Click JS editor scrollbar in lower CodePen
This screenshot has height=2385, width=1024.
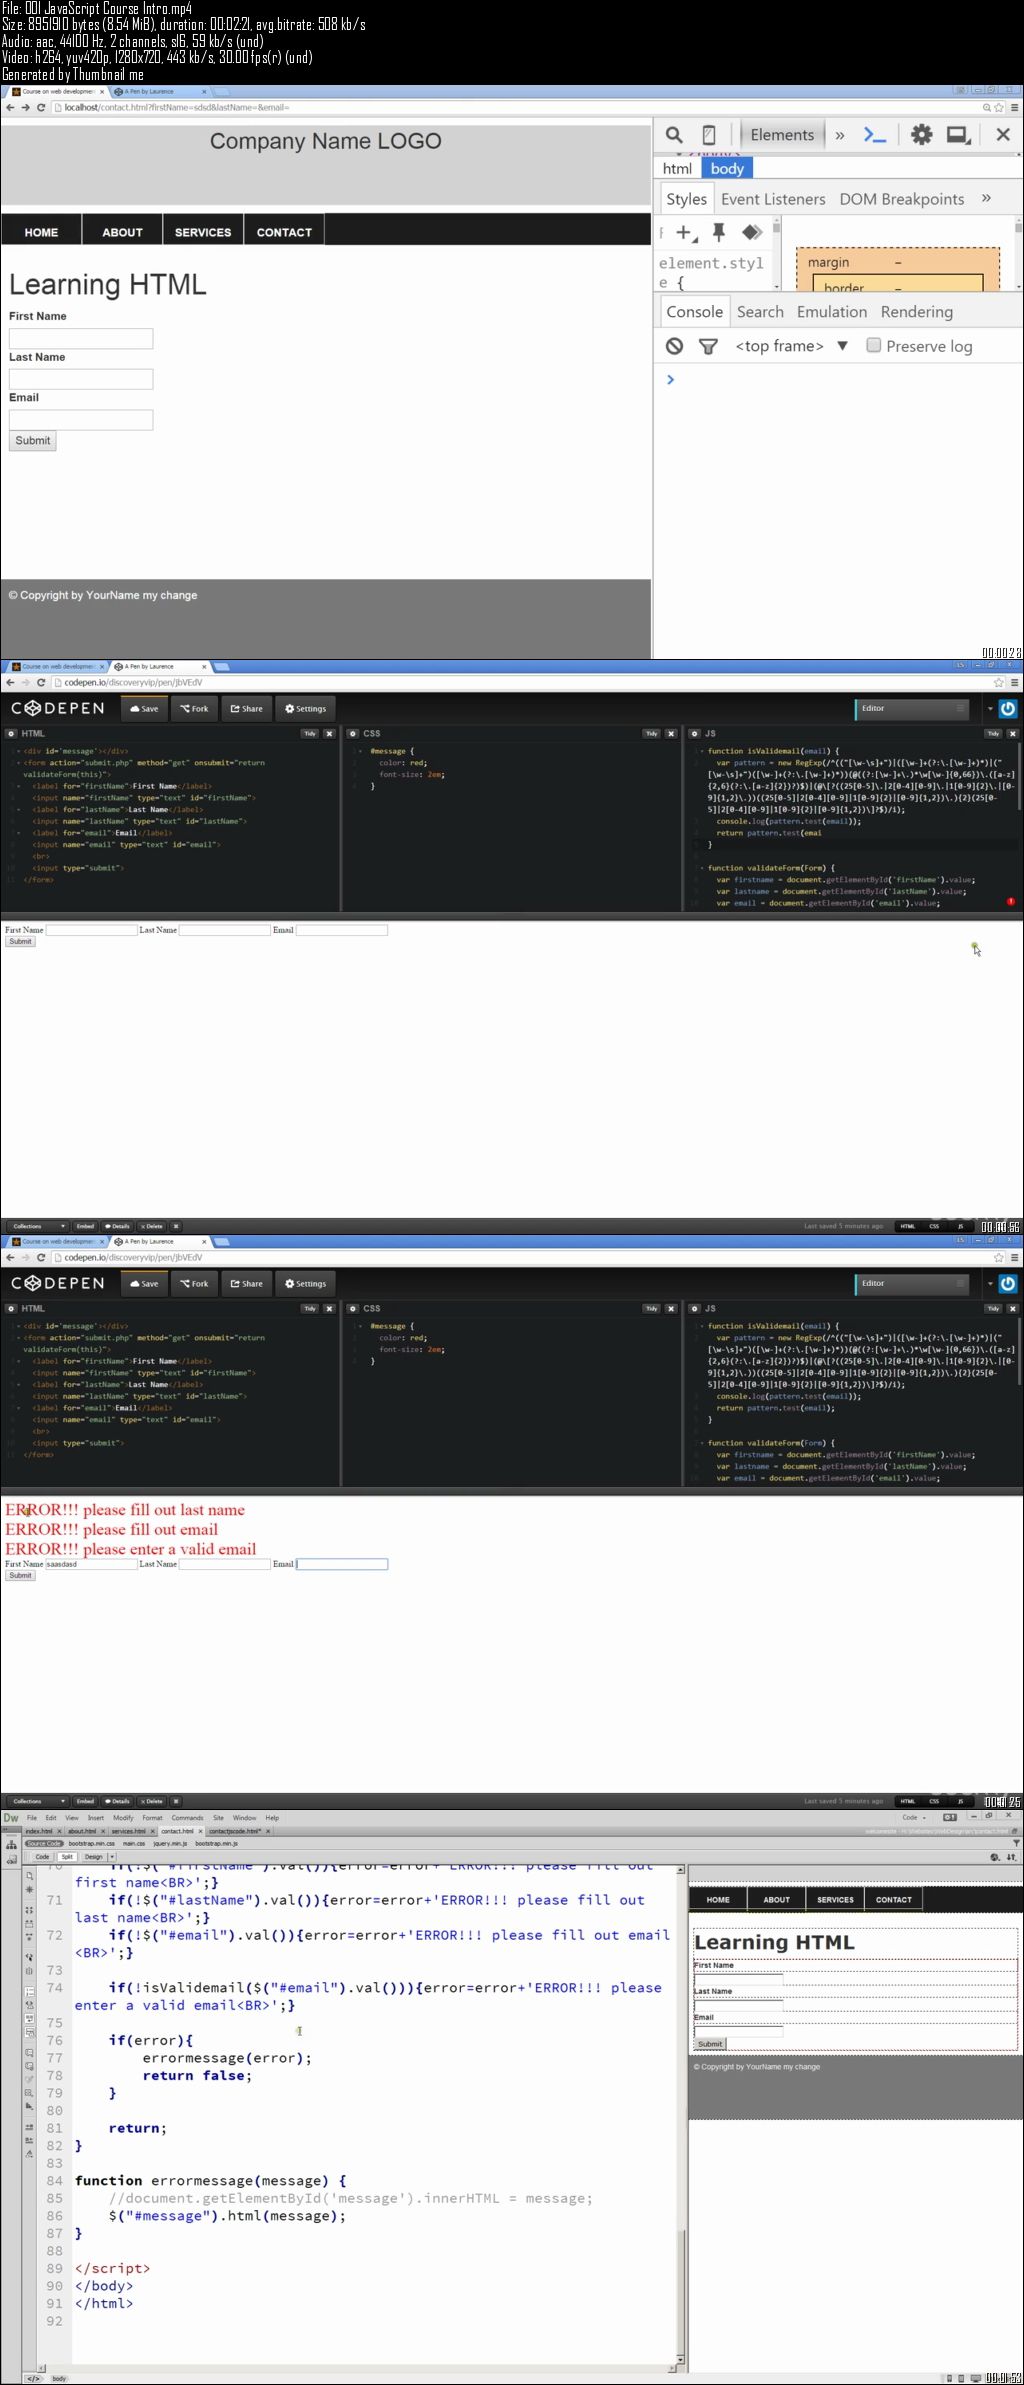pos(1019,1353)
